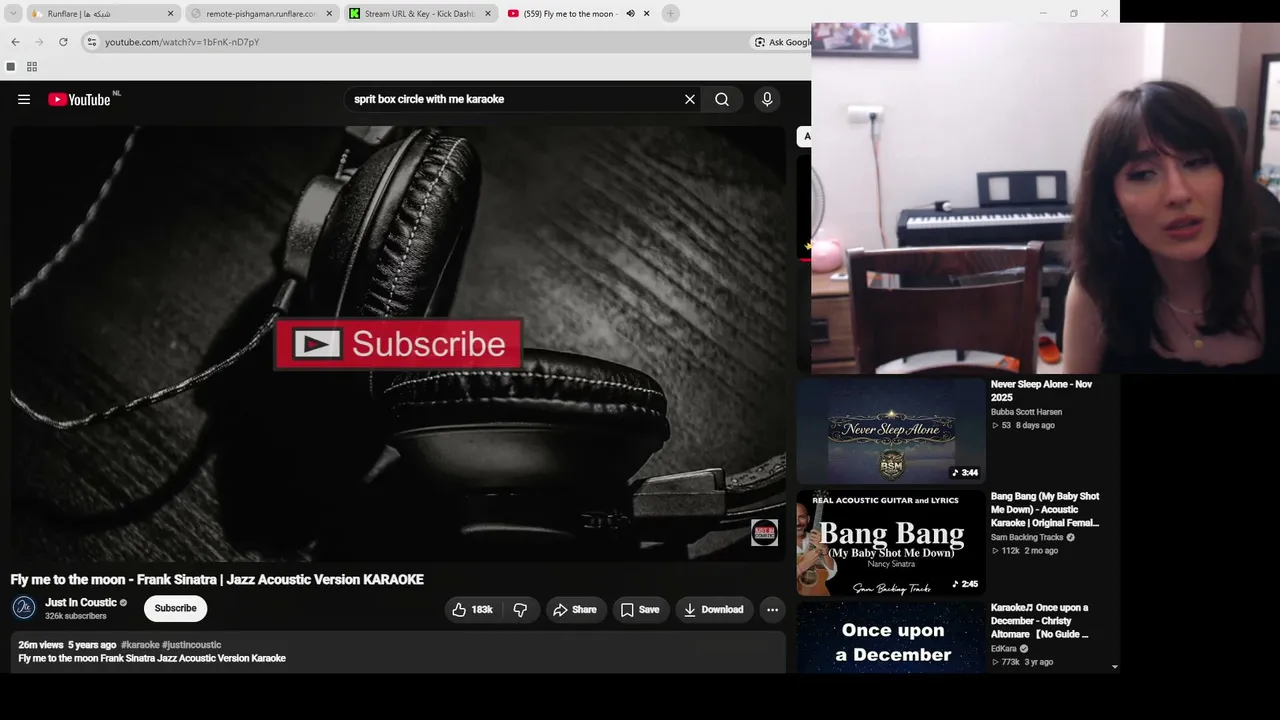Go to the YouTube home logo

[x=79, y=99]
